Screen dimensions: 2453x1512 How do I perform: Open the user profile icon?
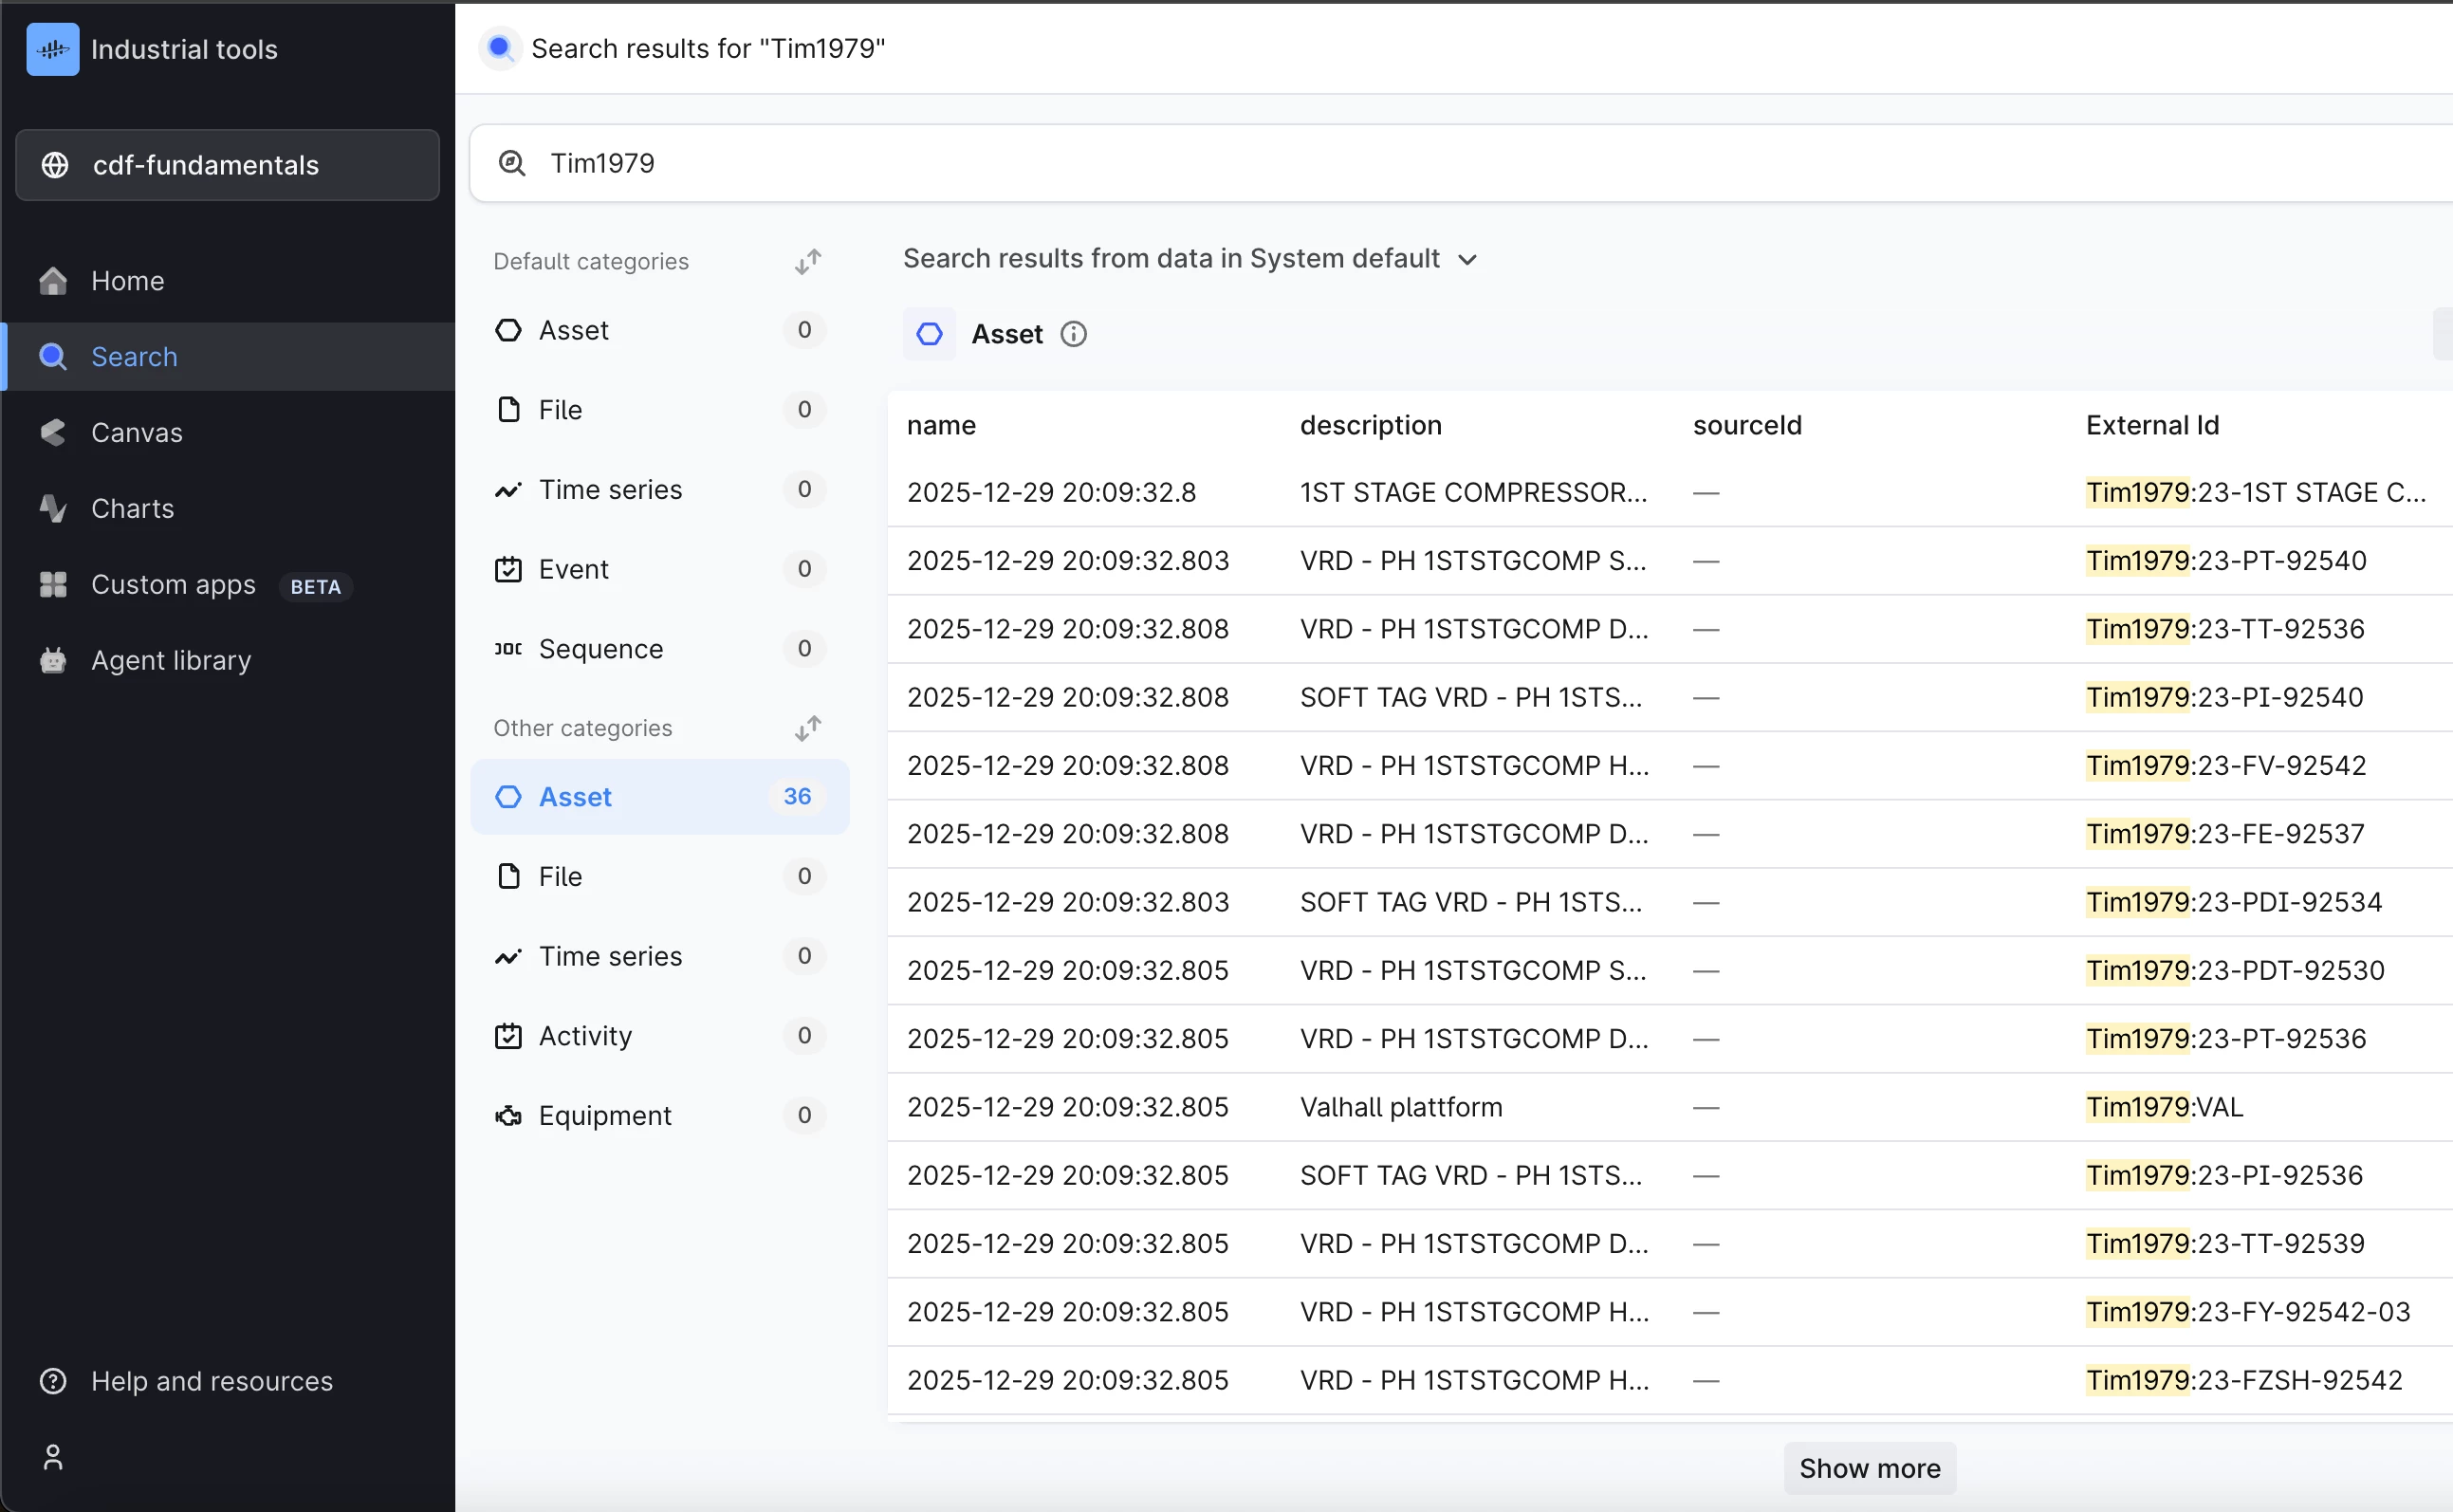[53, 1457]
